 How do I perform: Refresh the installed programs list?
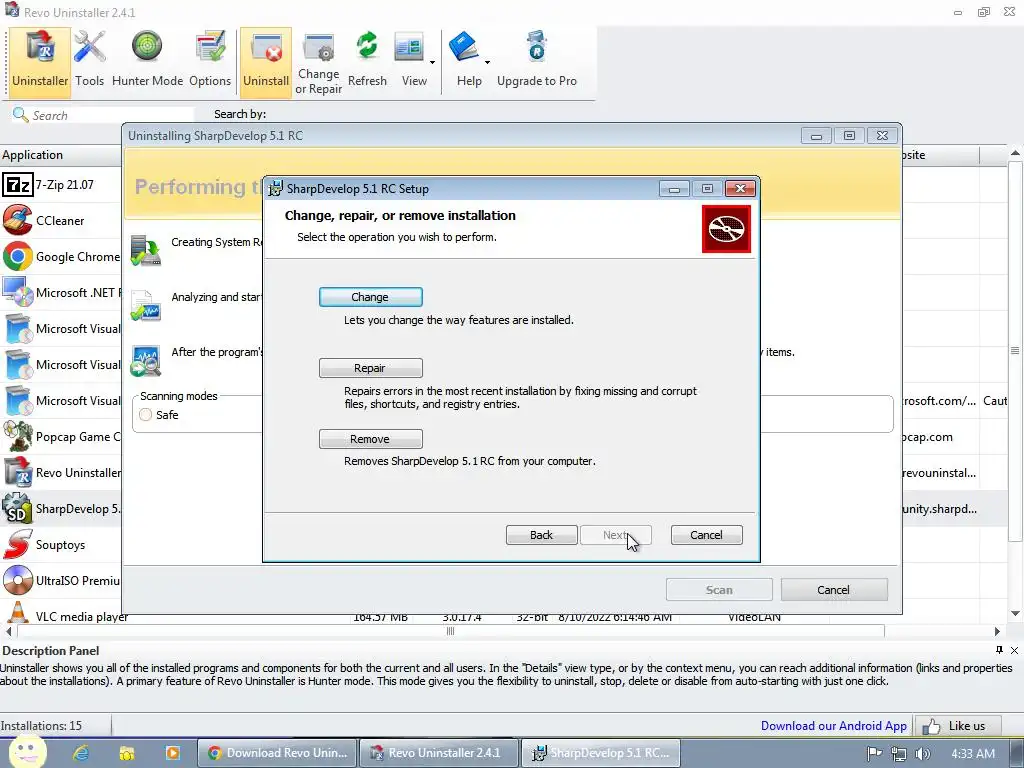(x=367, y=59)
